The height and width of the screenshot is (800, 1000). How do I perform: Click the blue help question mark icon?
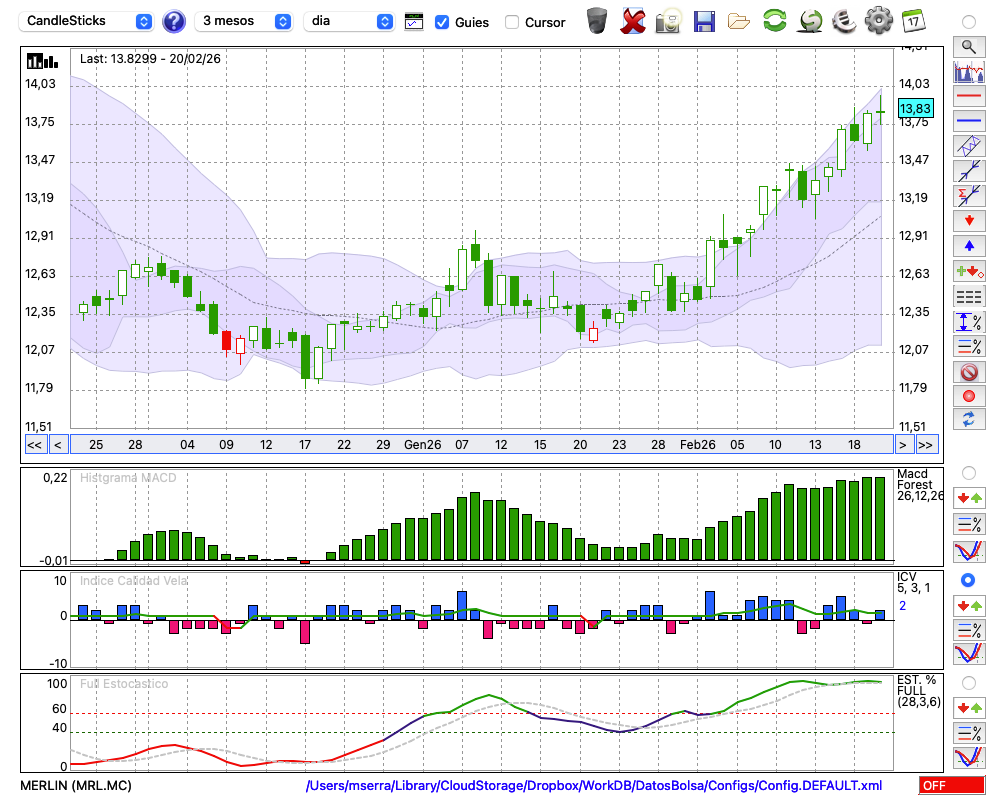(174, 21)
